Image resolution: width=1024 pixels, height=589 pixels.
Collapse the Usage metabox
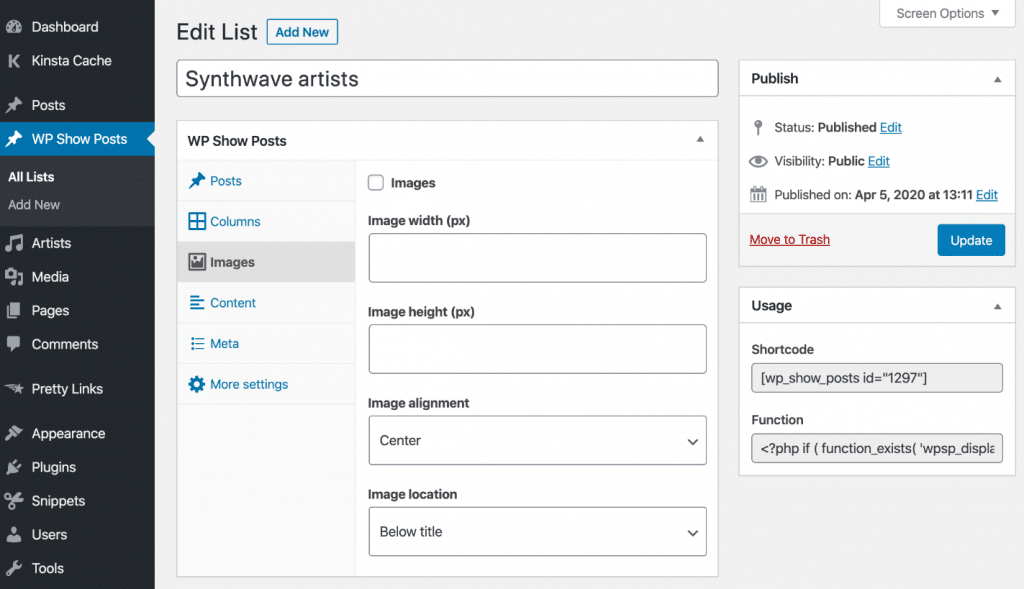coord(997,306)
